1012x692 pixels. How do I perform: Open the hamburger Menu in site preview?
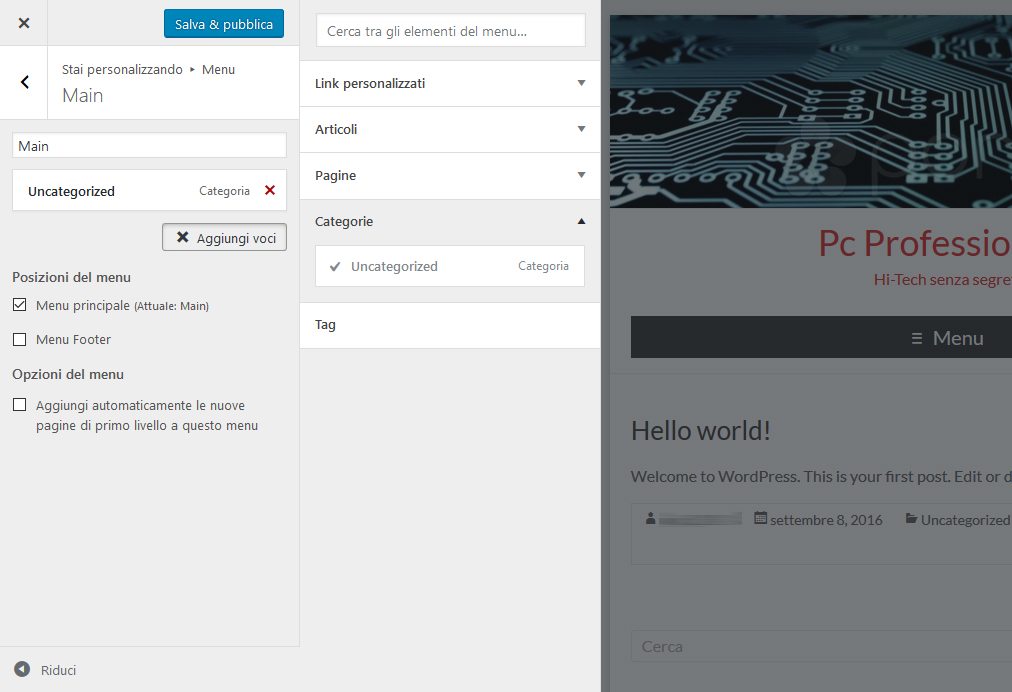[x=947, y=338]
